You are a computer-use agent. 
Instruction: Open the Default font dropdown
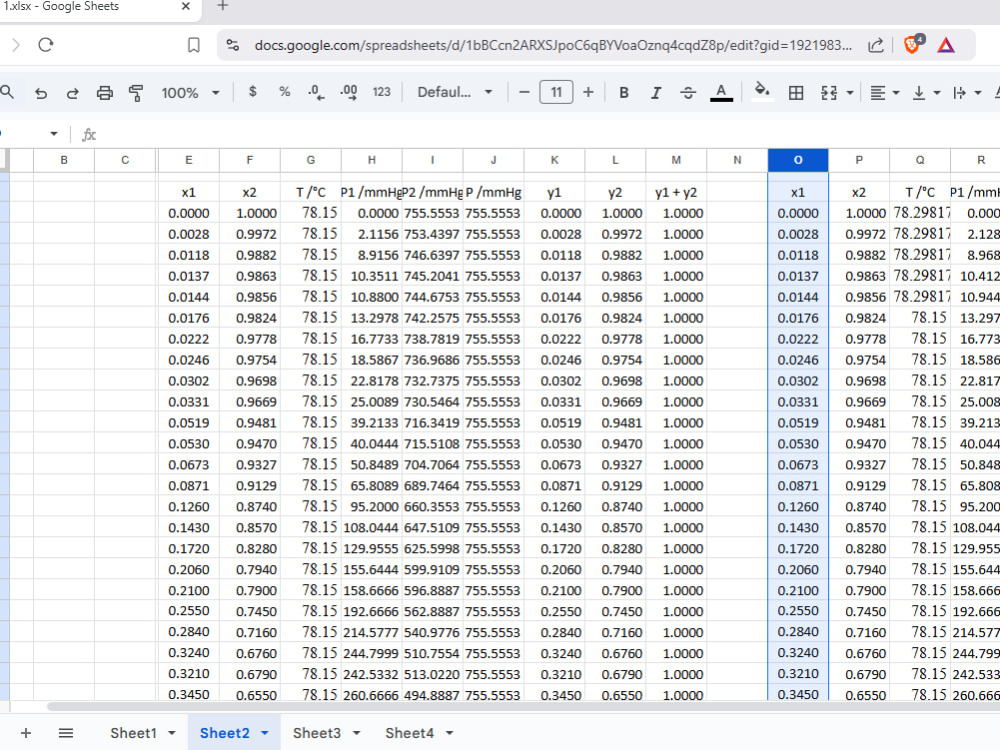(455, 92)
